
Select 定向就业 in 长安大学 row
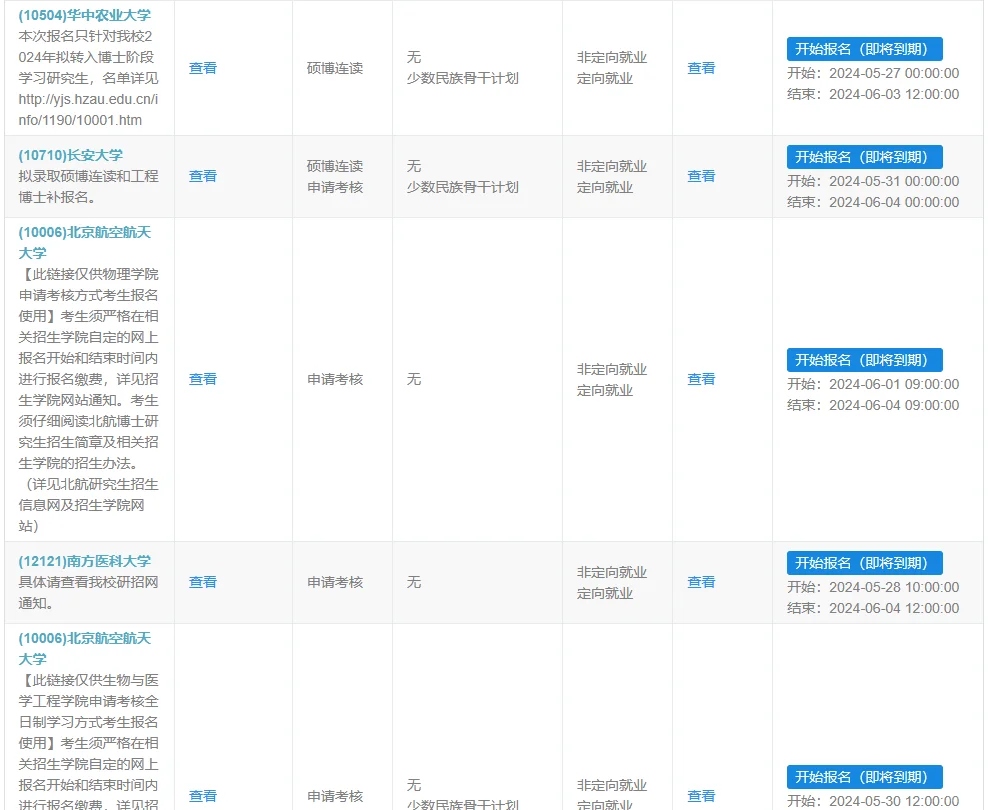(x=605, y=187)
